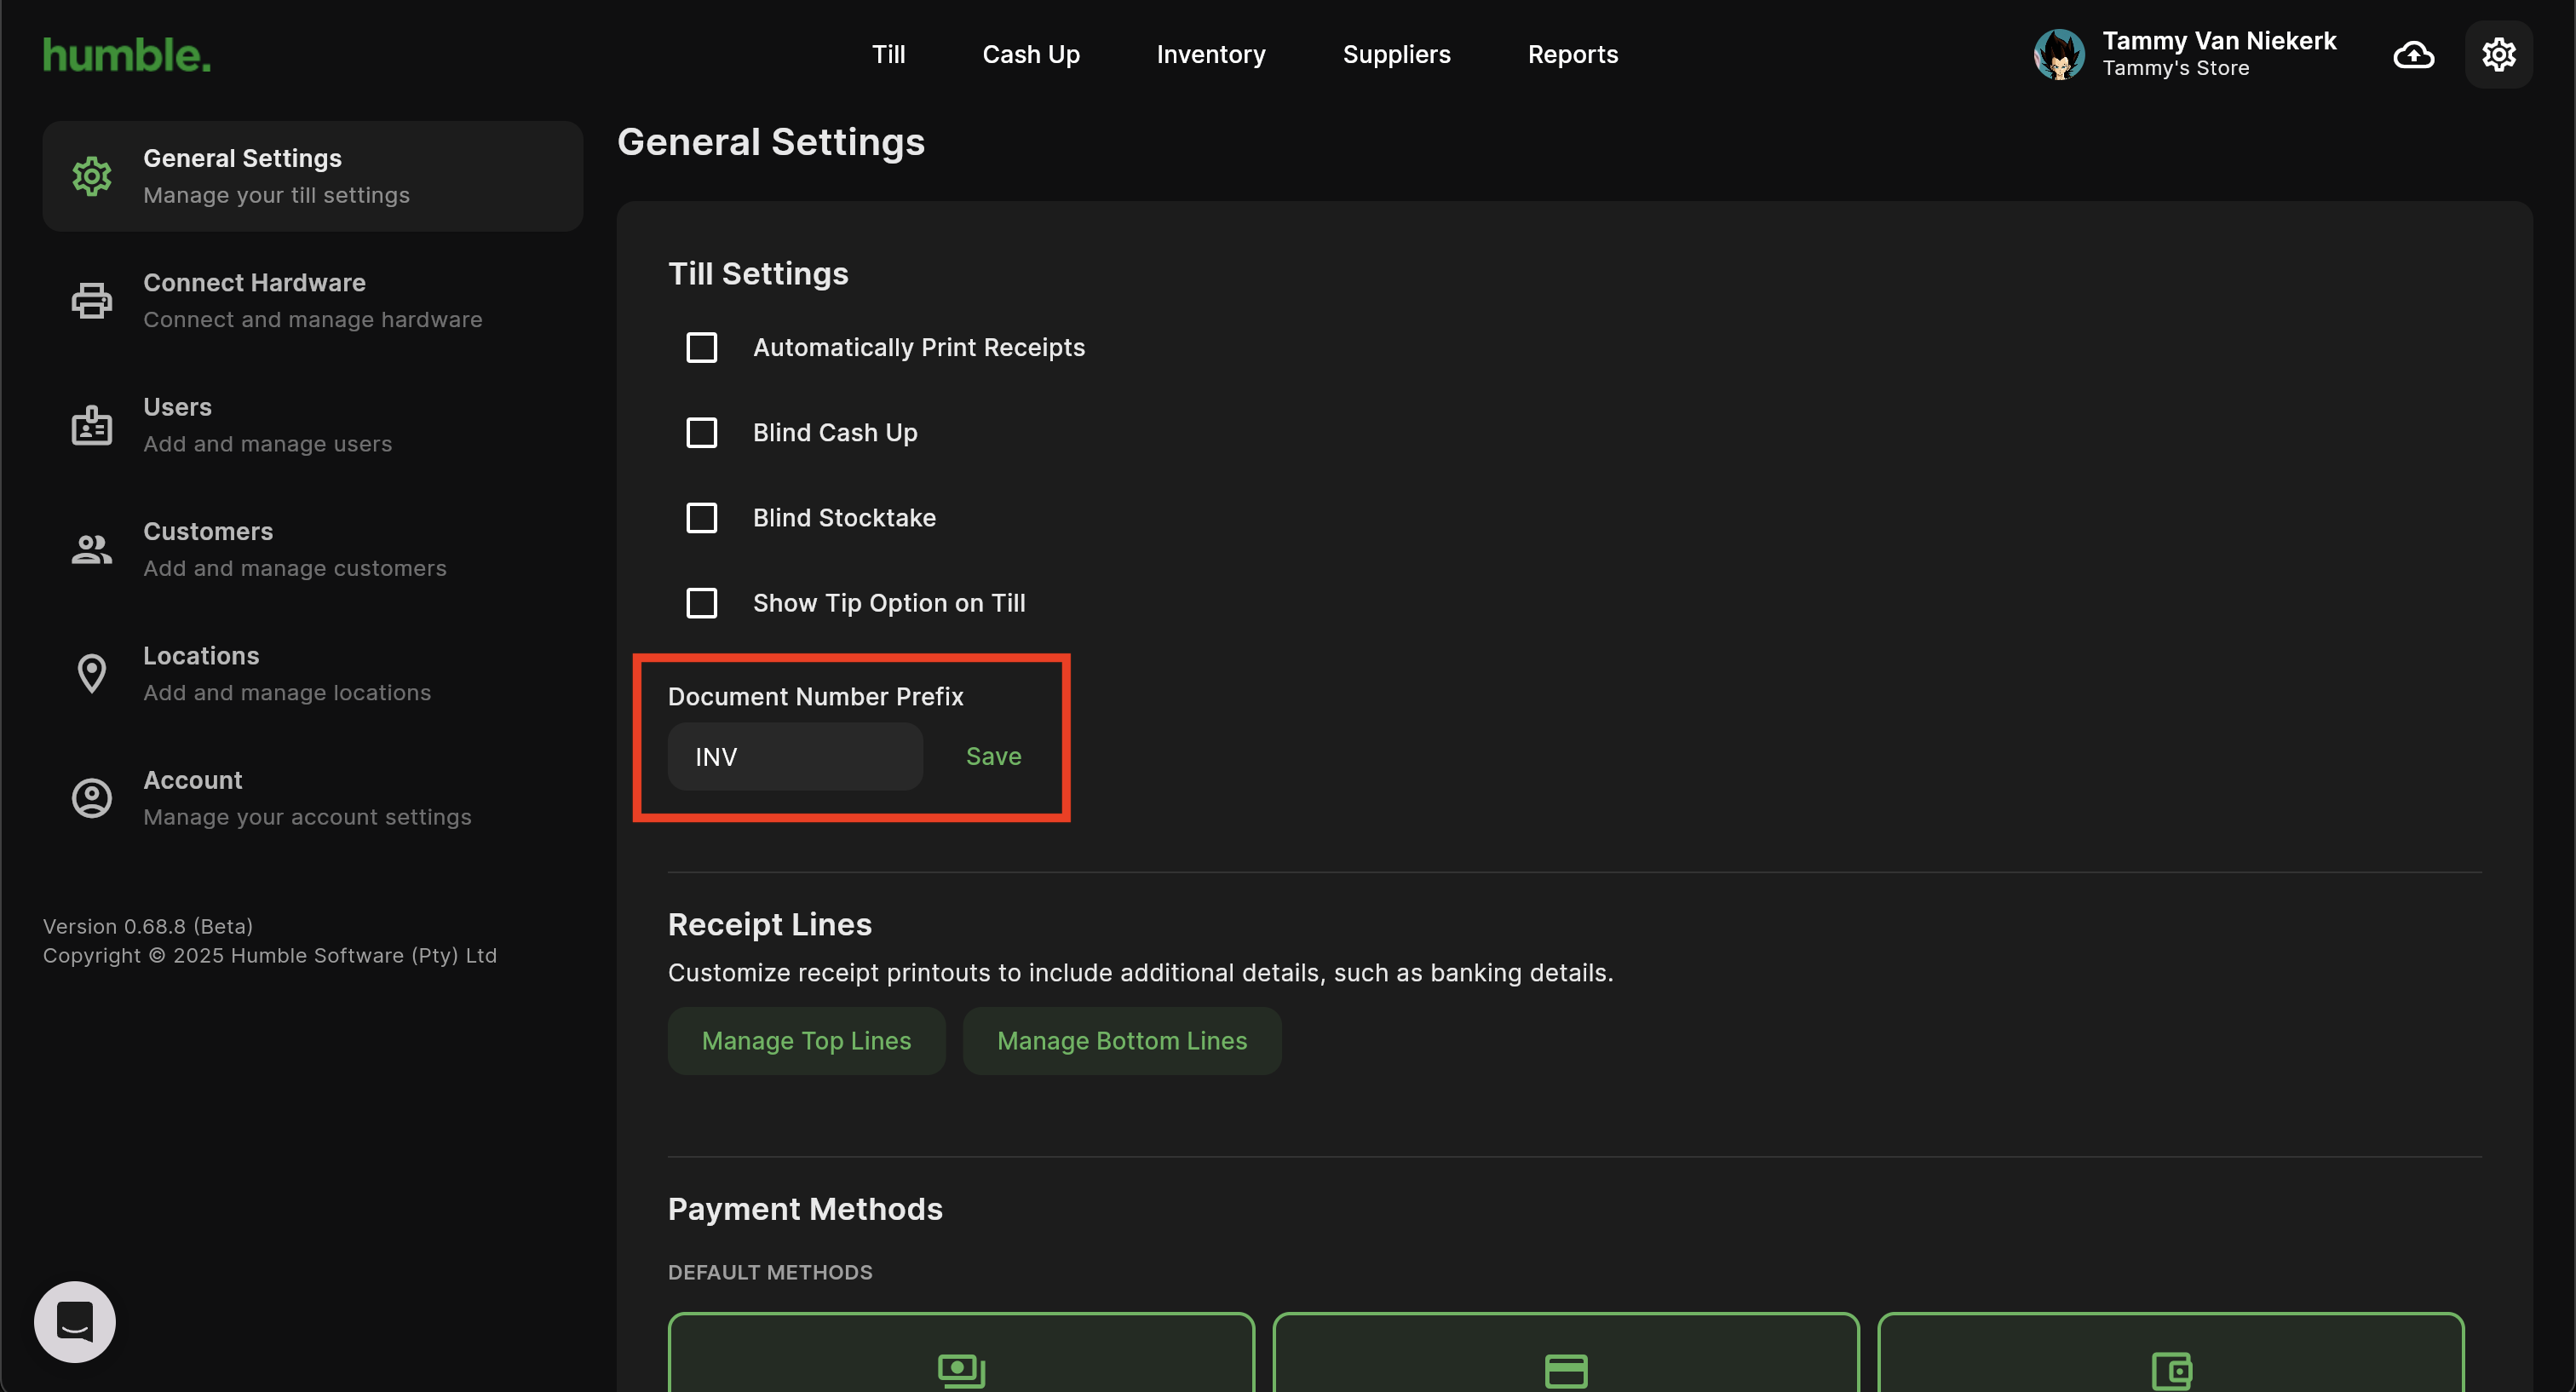
Task: Open settings gear in top bar
Action: (x=2498, y=54)
